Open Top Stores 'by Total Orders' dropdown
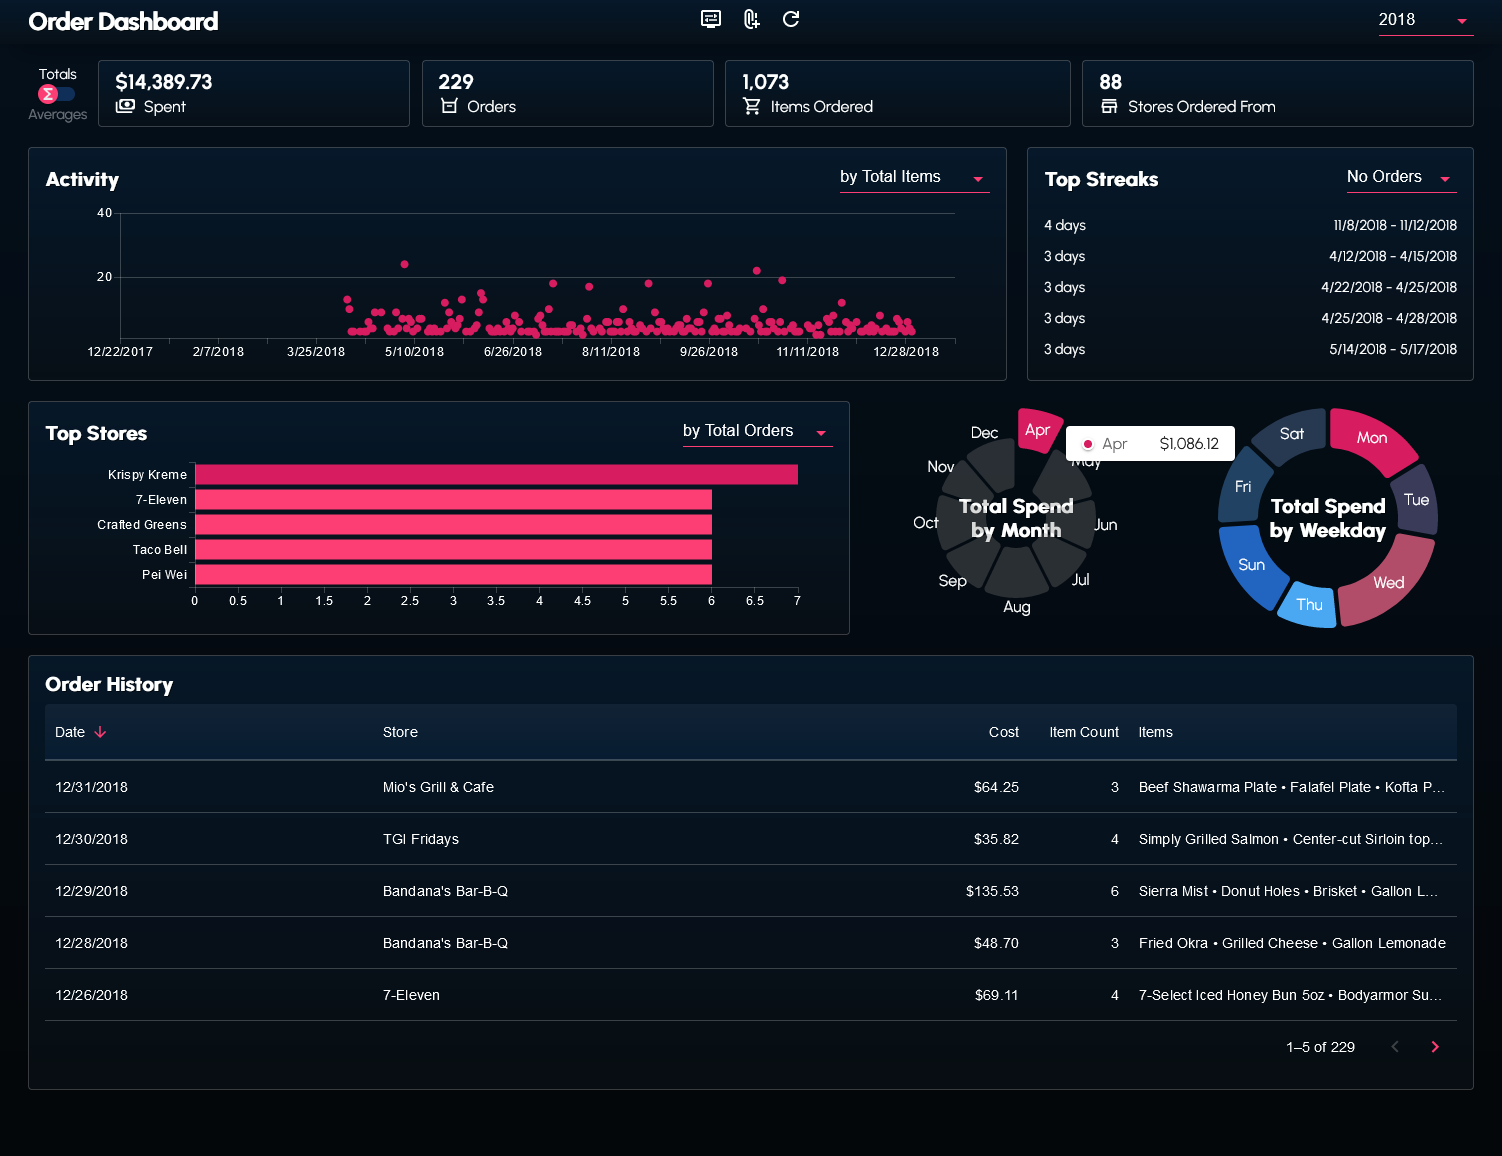Viewport: 1502px width, 1156px height. (x=756, y=431)
